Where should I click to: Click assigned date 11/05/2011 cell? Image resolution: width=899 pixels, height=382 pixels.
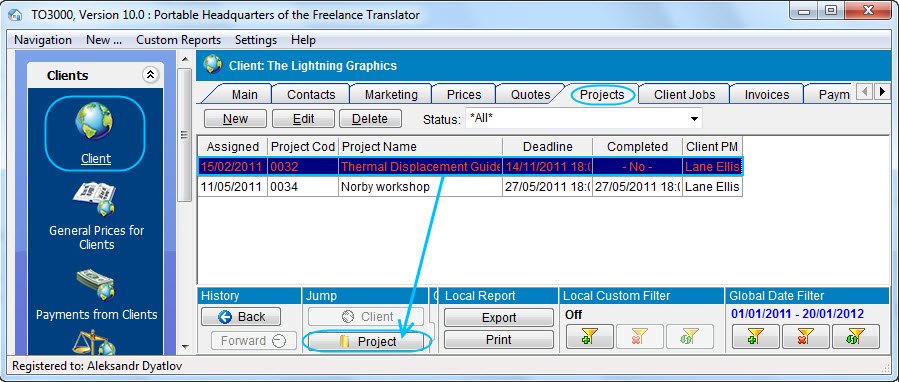point(233,187)
